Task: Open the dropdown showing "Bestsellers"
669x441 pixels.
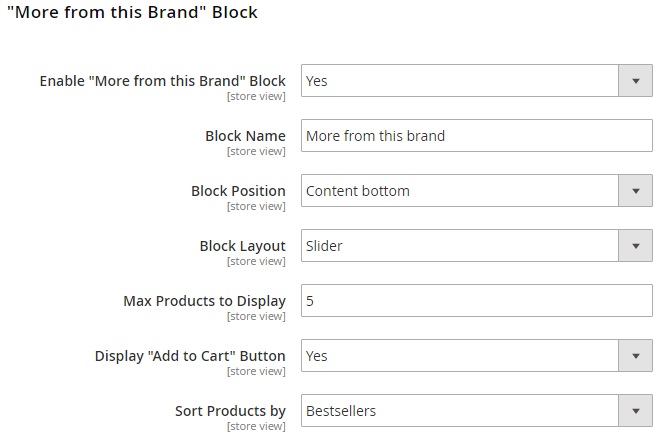Action: 460,411
